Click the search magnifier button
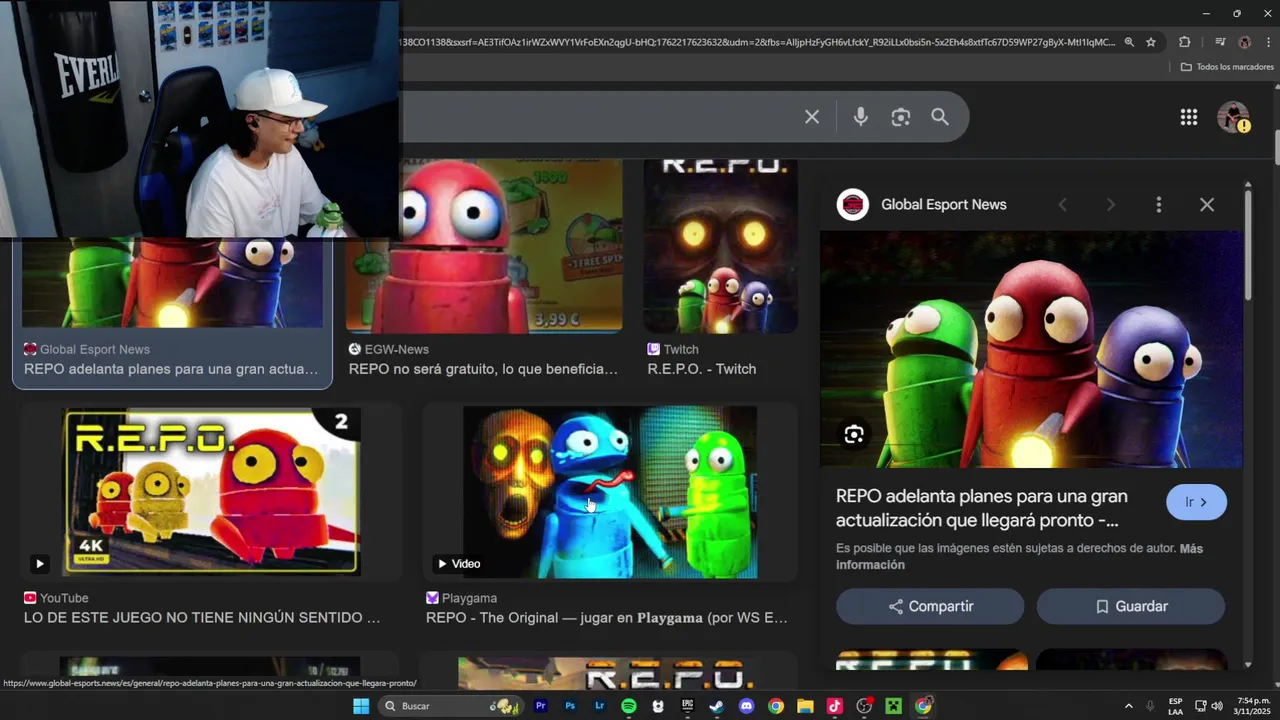 pos(940,117)
